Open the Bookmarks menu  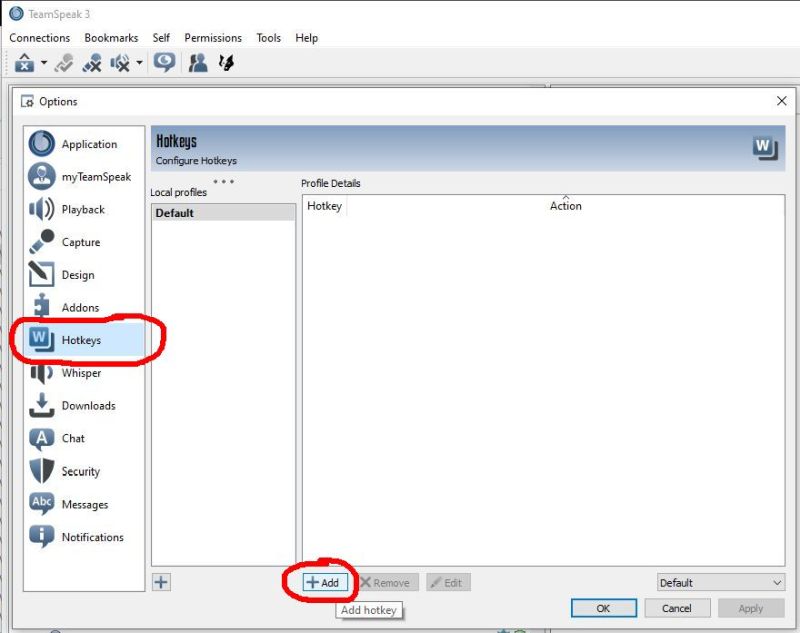coord(111,38)
